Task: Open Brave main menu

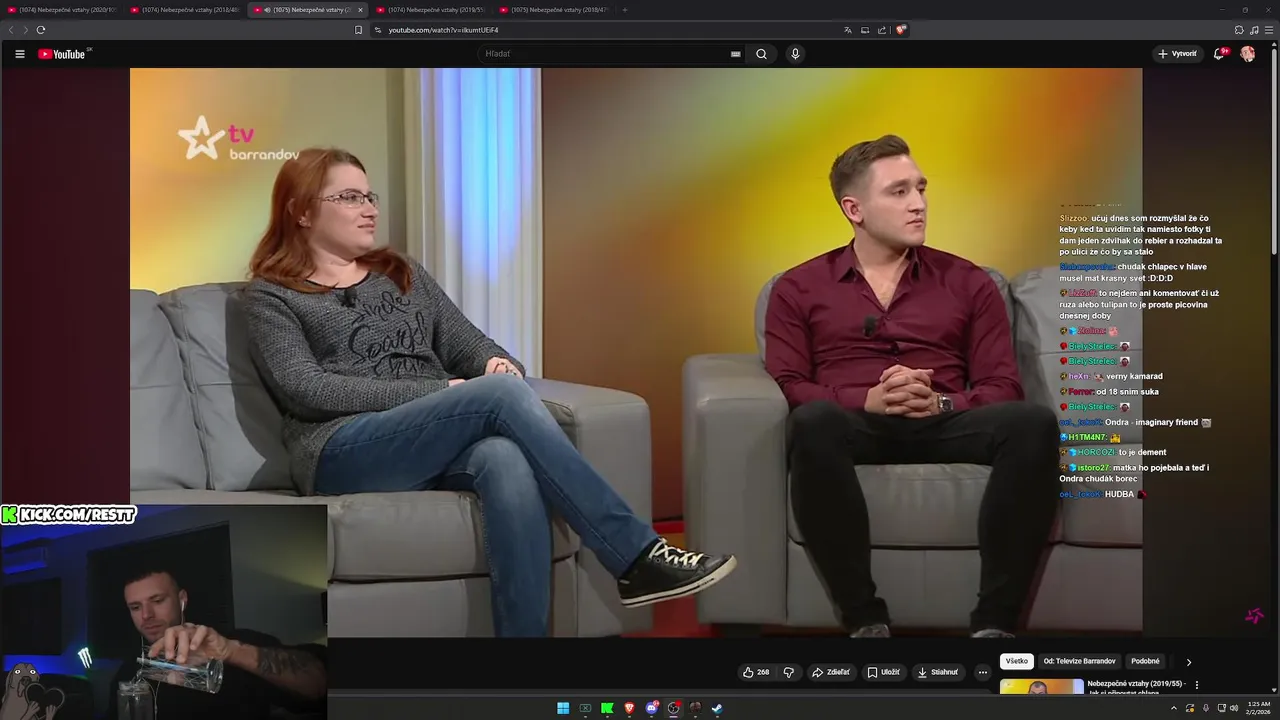Action: 1269,30
